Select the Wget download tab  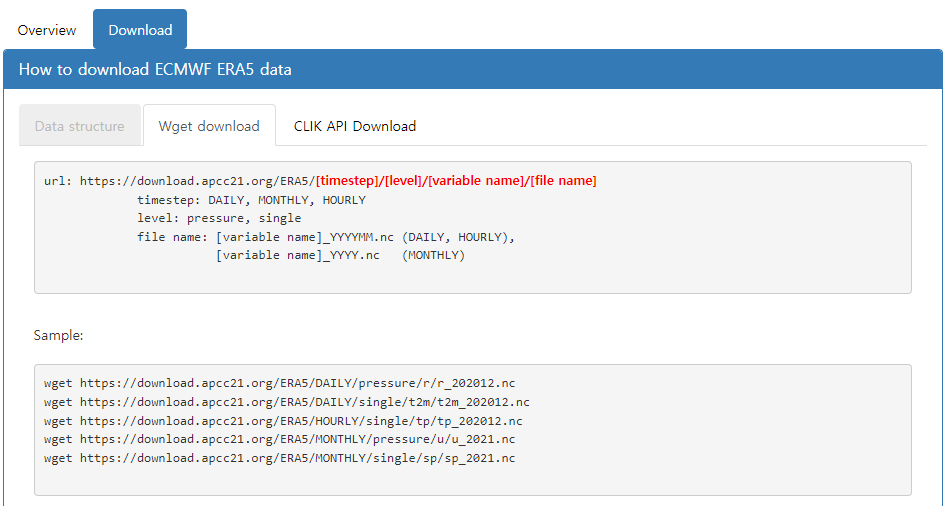point(209,126)
